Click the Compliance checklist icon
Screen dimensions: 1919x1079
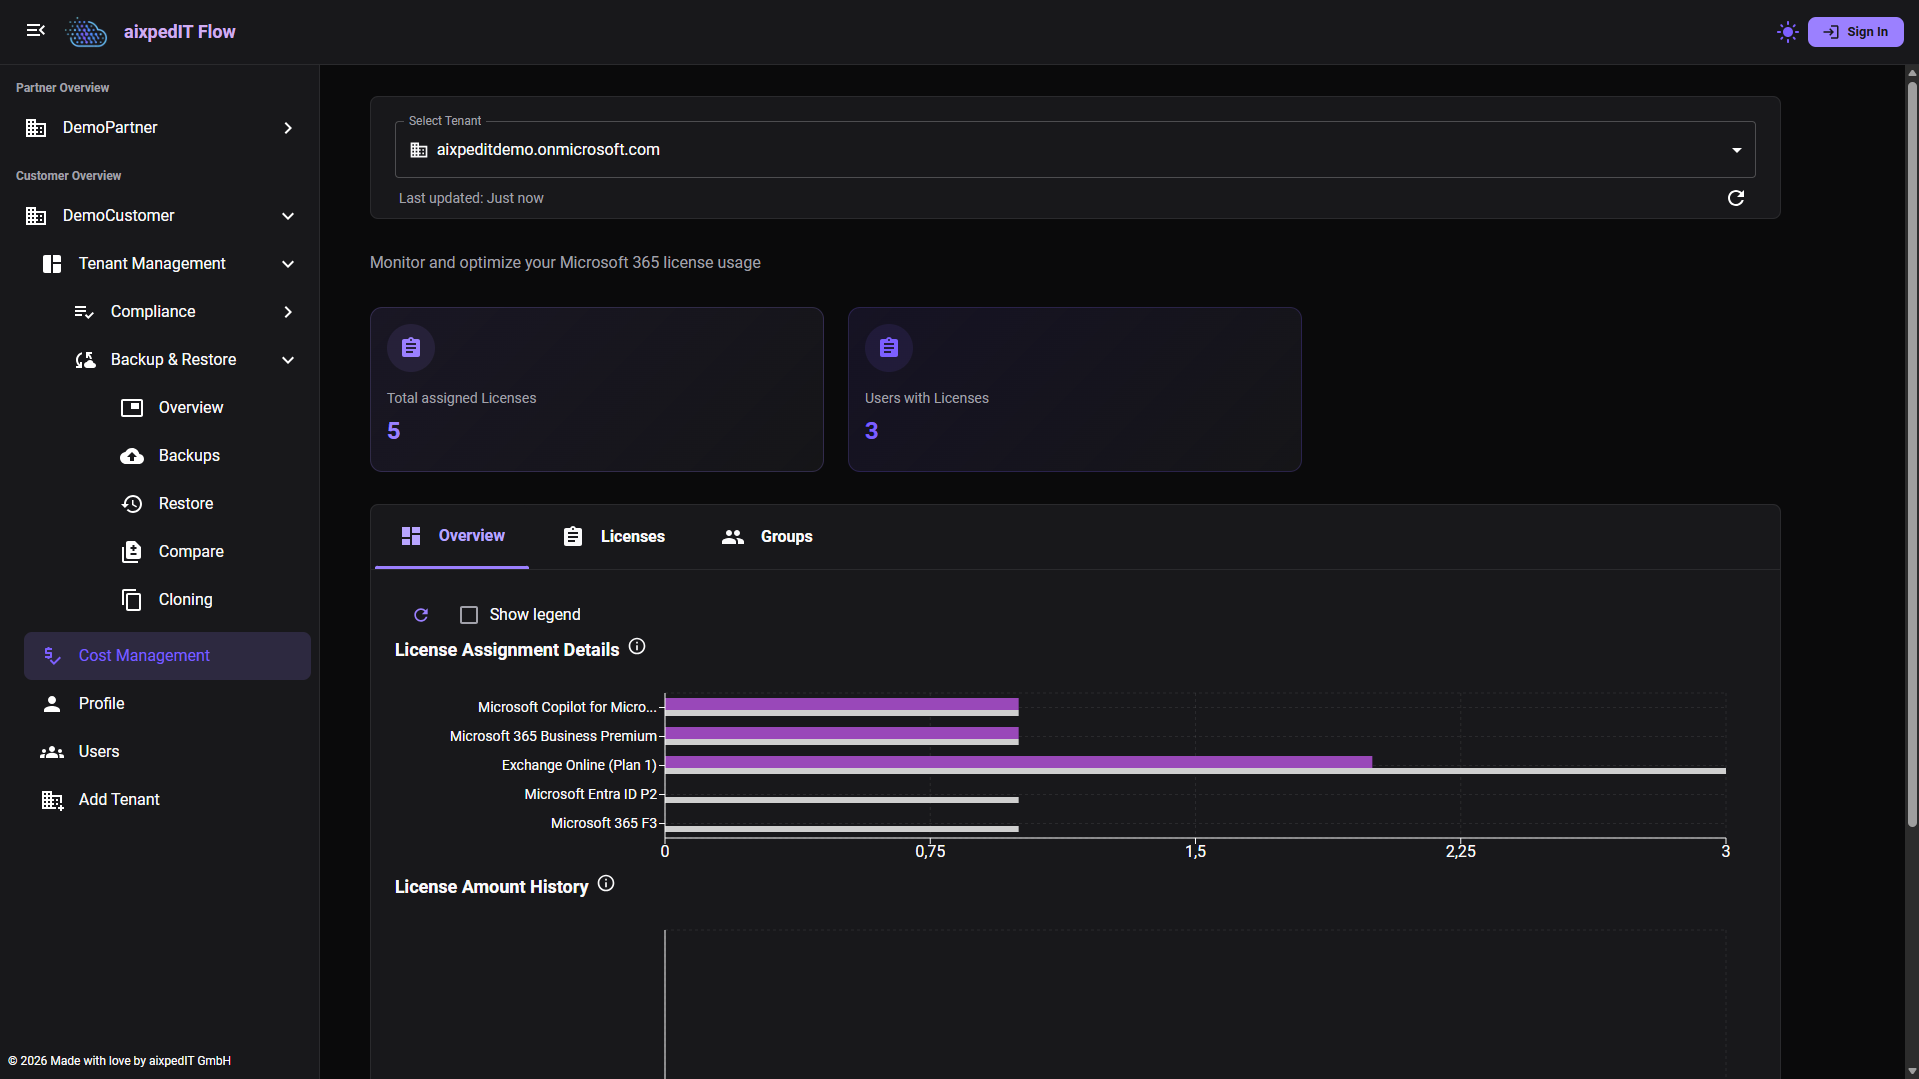84,312
